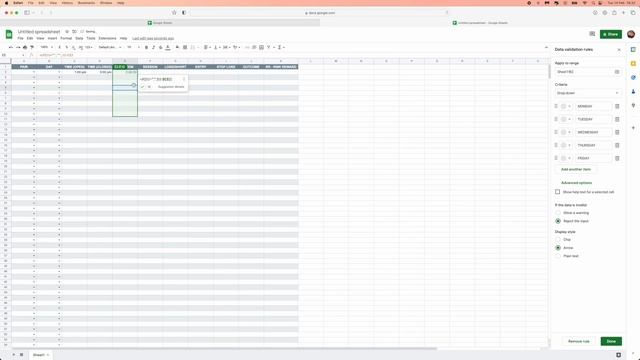This screenshot has height=360, width=640.
Task: Open the Insert menu
Action: tap(52, 38)
